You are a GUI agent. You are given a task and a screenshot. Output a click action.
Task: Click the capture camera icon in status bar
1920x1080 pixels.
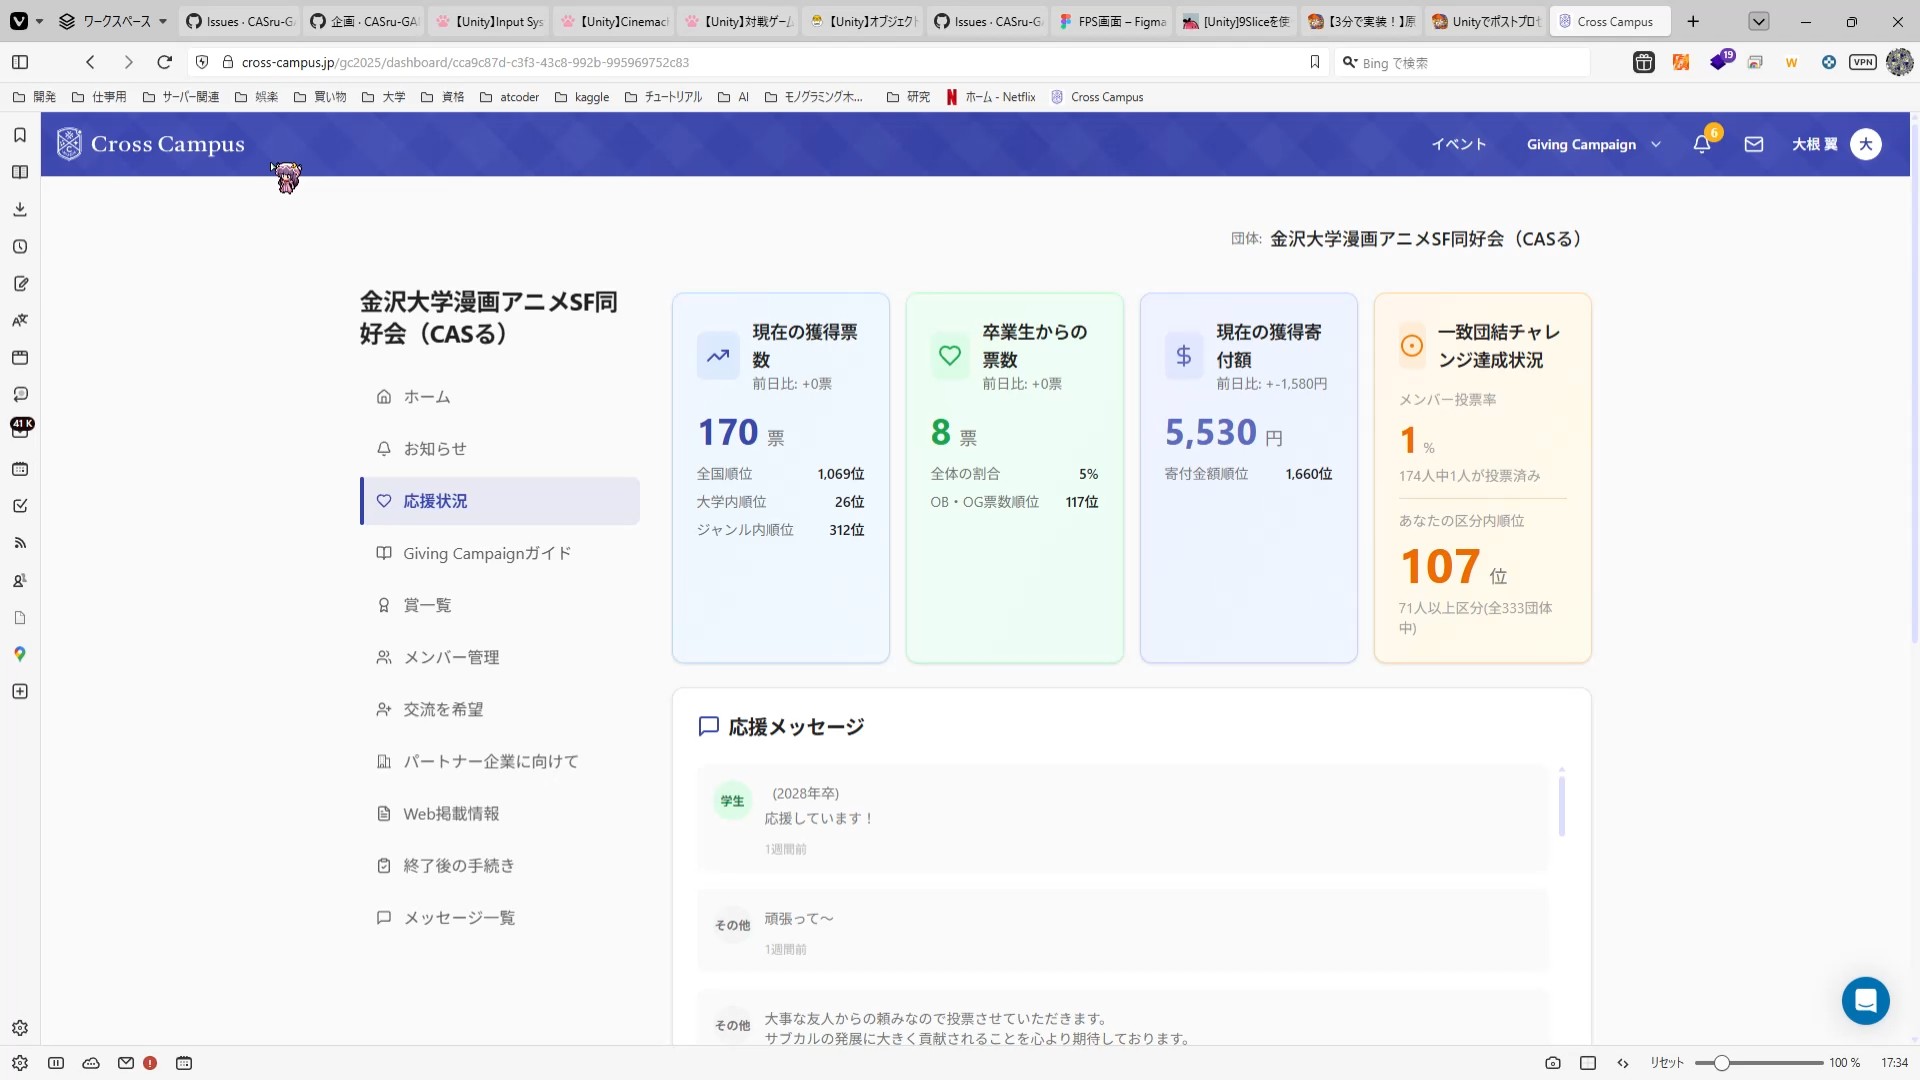(x=1552, y=1063)
